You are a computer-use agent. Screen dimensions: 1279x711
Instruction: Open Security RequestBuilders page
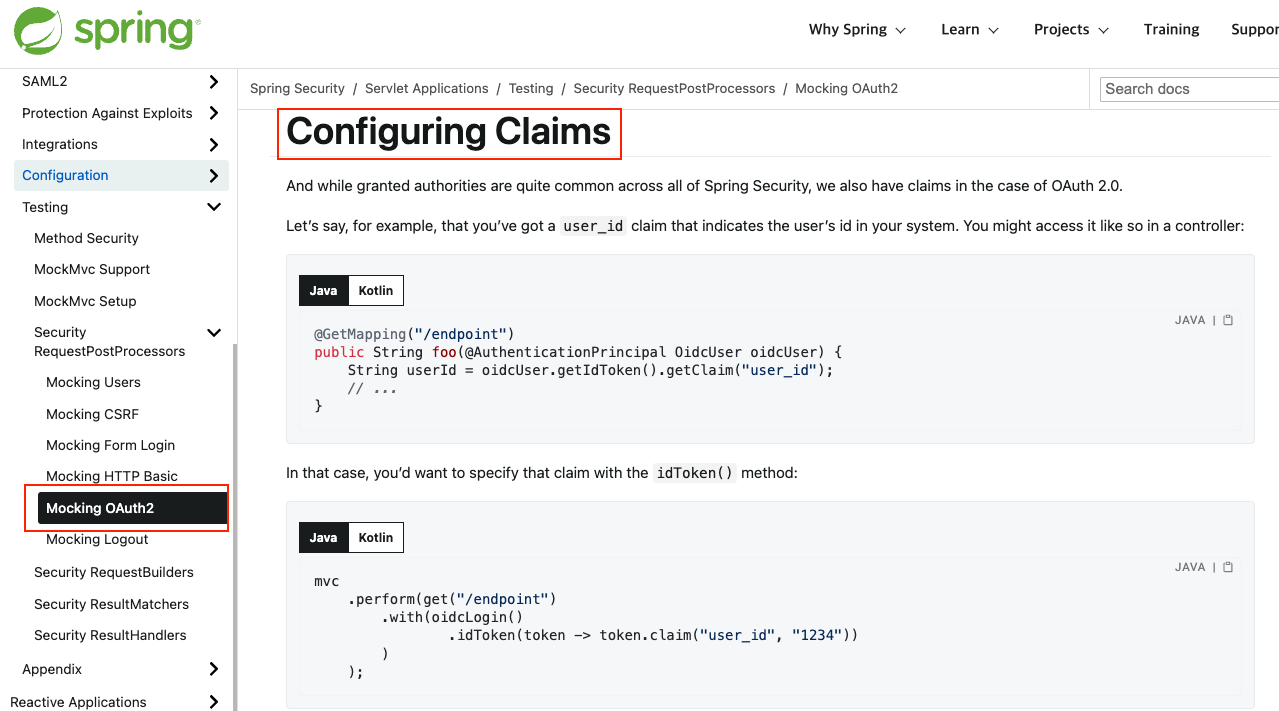114,572
